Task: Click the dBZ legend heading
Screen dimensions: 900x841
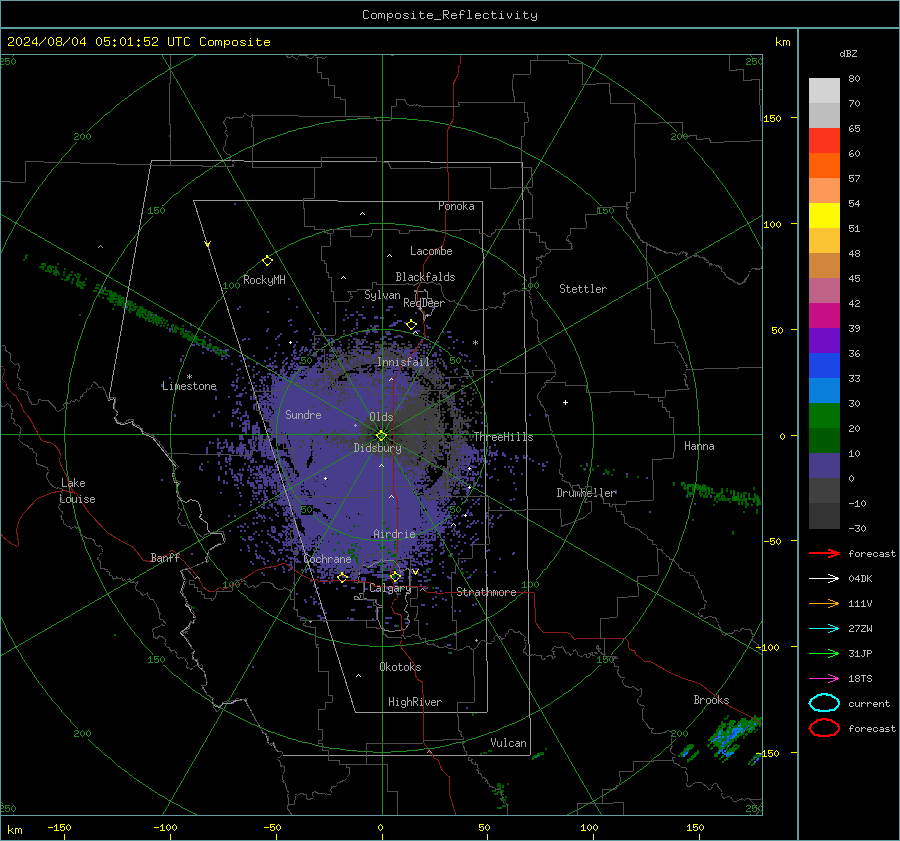Action: pos(848,53)
